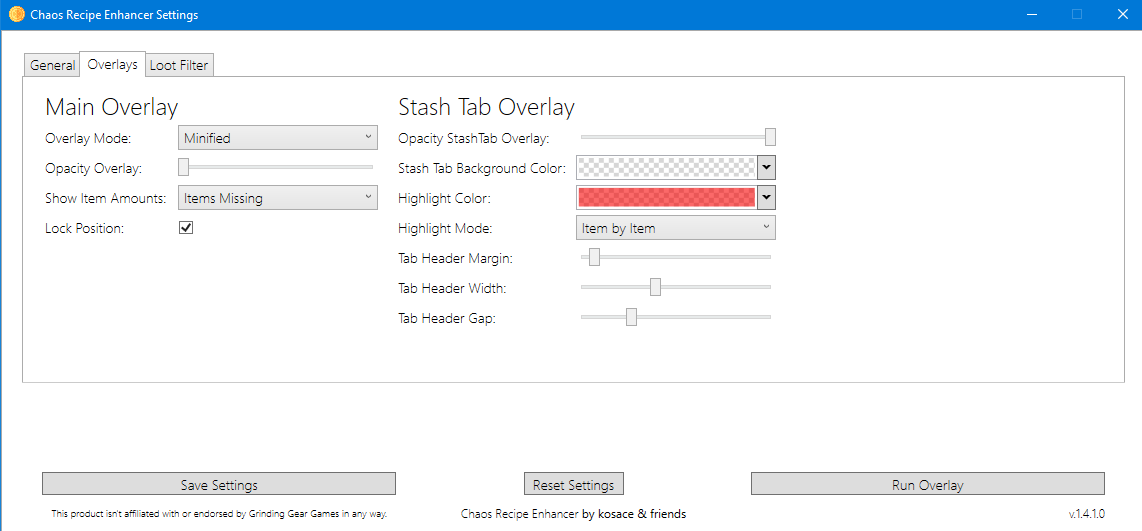
Task: Open the Show Item Amounts dropdown
Action: click(278, 197)
